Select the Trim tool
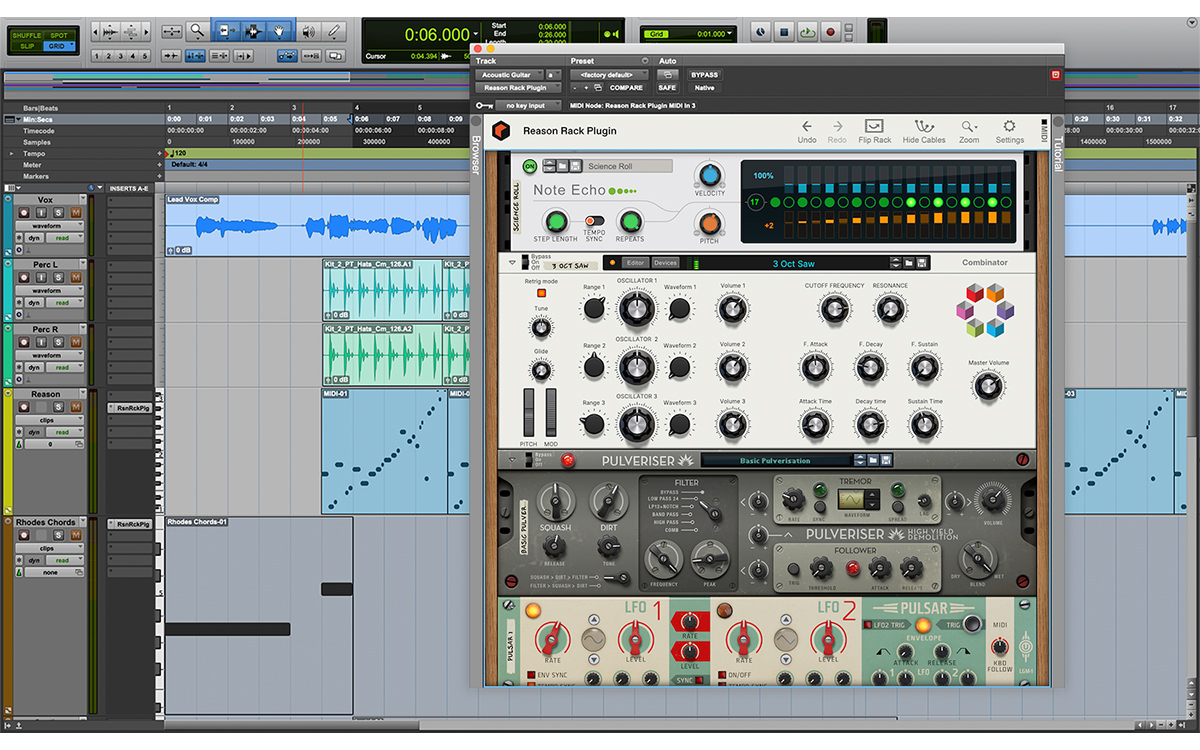The image size is (1200, 750). tap(227, 32)
